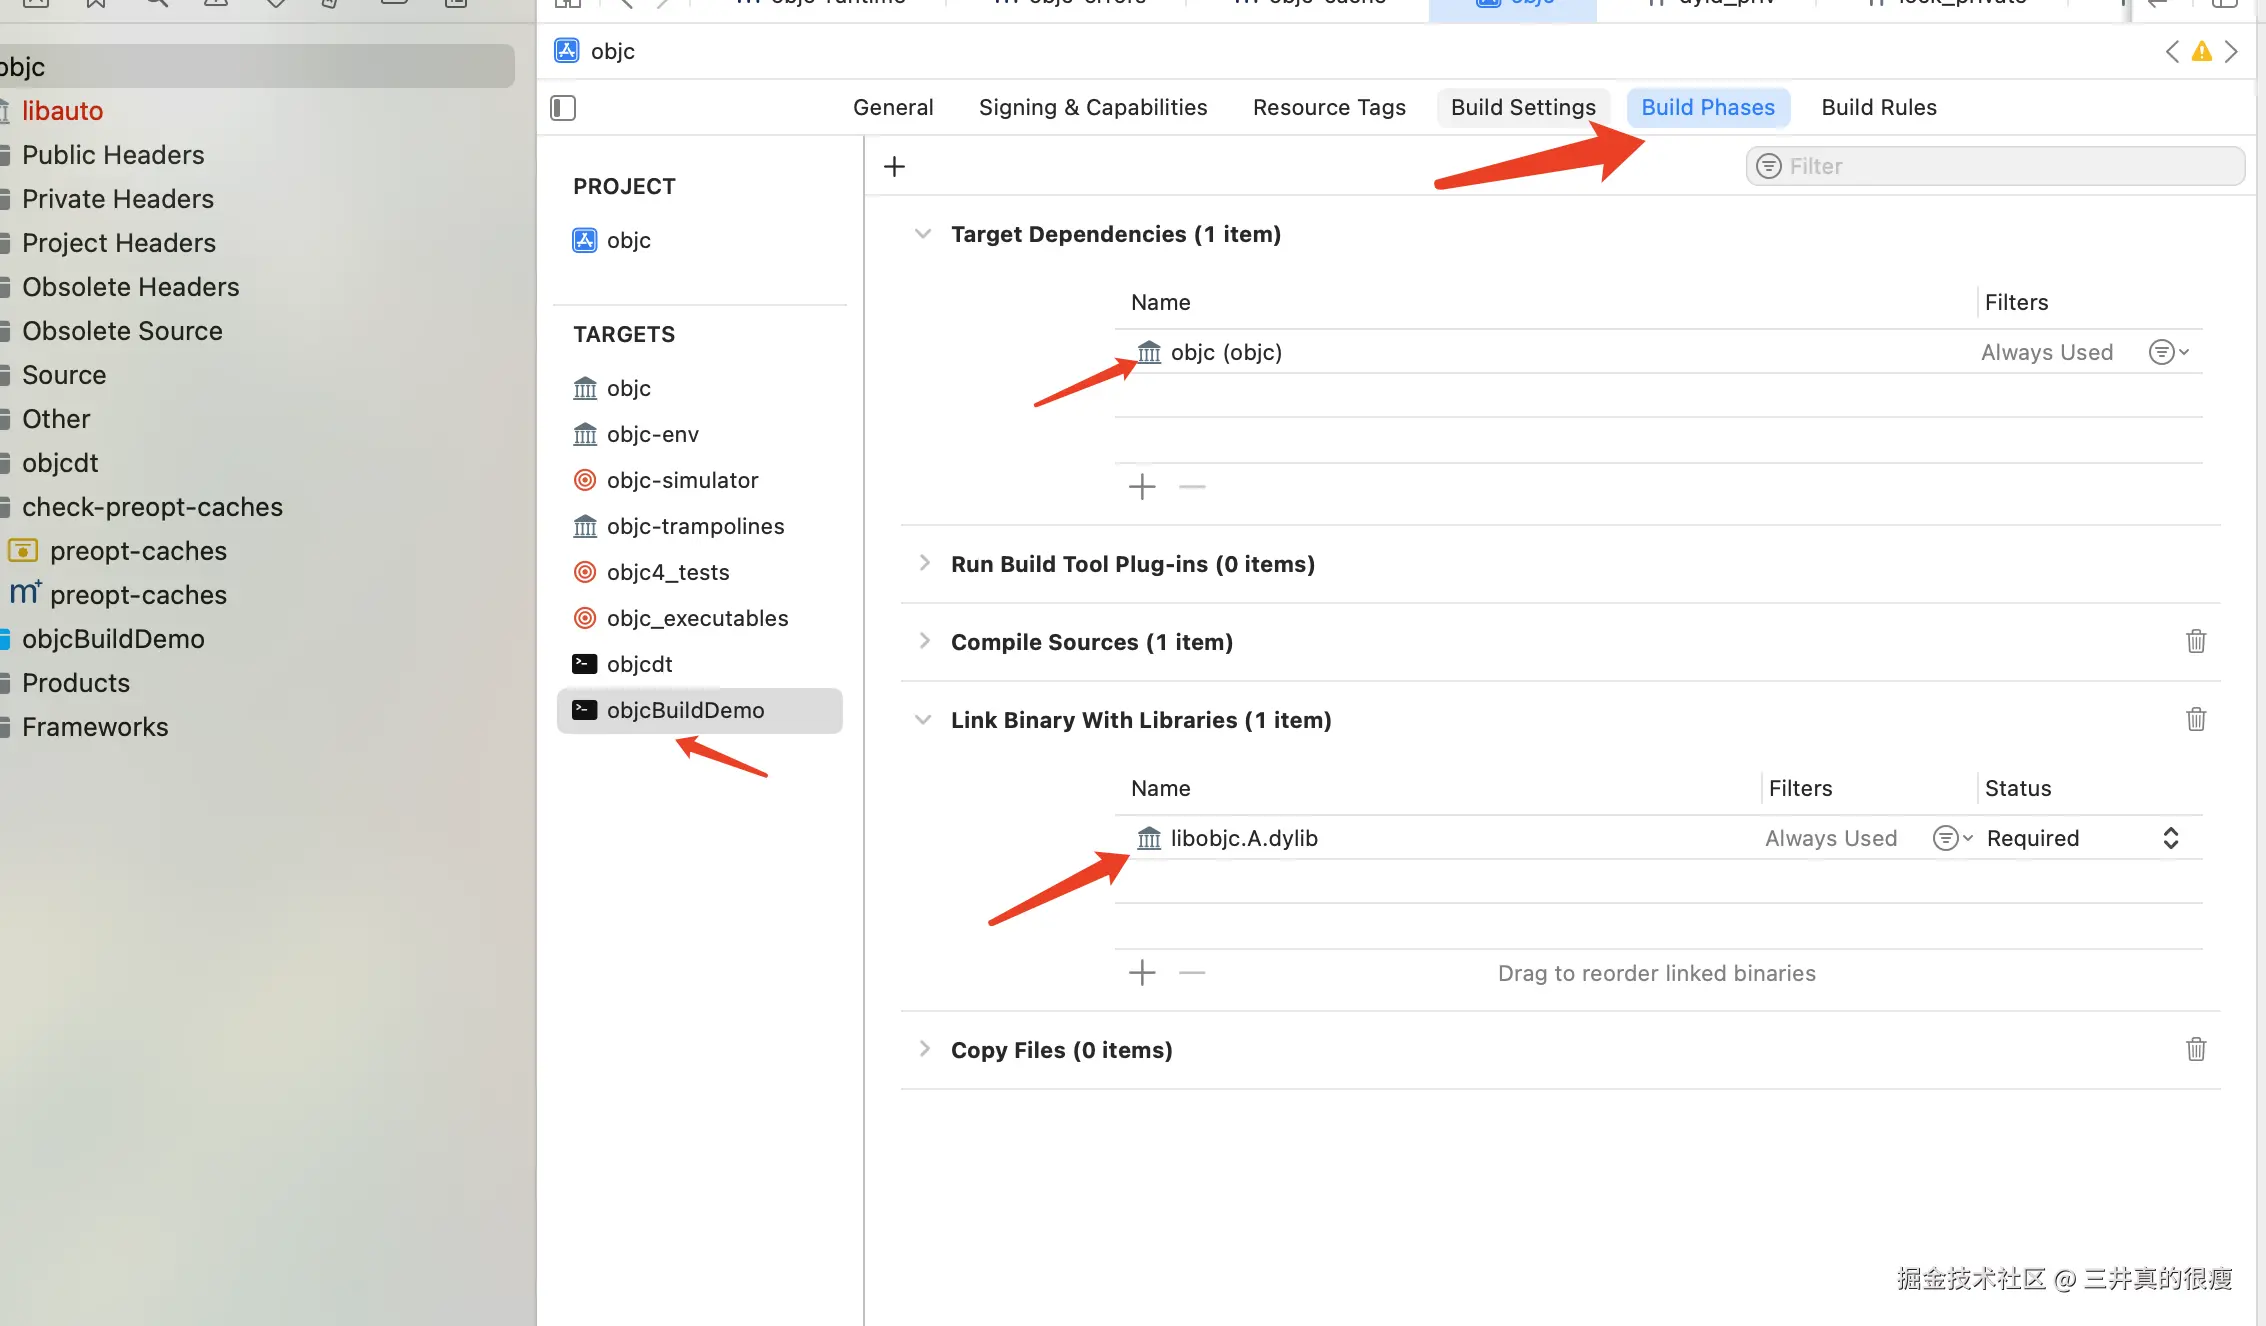Expand the Compile Sources section
The height and width of the screenshot is (1326, 2266).
pos(923,641)
